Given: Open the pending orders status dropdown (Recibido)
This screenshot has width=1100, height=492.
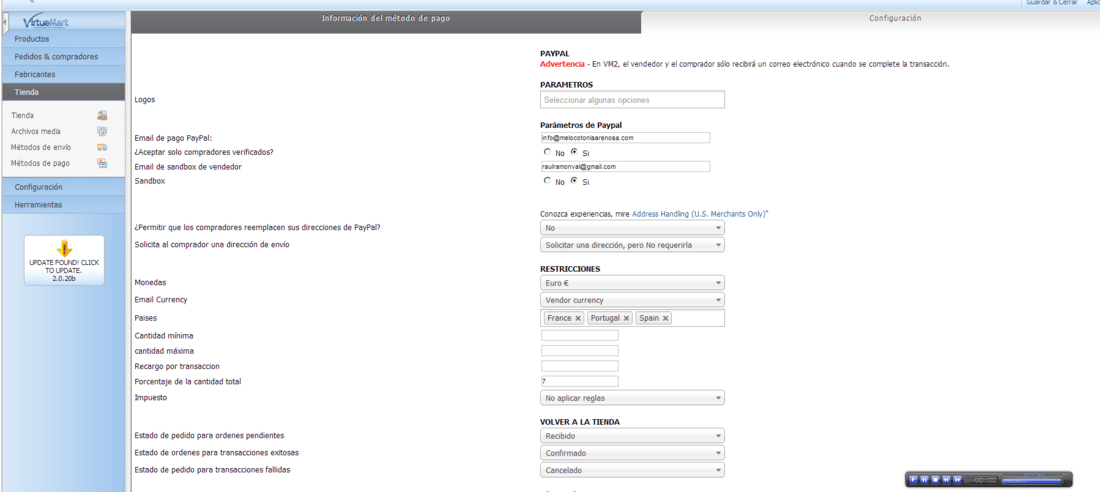Looking at the screenshot, I should coord(632,436).
